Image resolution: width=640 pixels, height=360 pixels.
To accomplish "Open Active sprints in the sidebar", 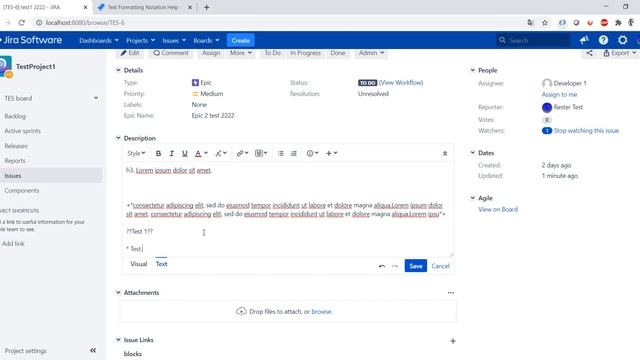I will (22, 131).
